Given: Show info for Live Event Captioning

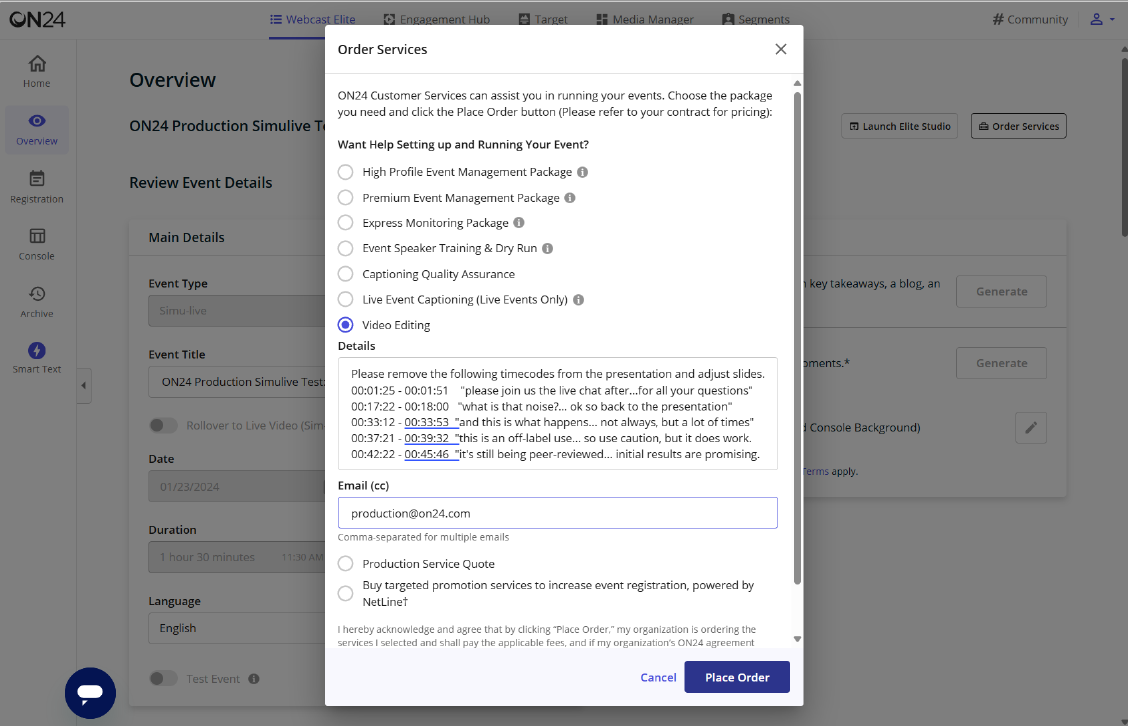Looking at the screenshot, I should (578, 299).
